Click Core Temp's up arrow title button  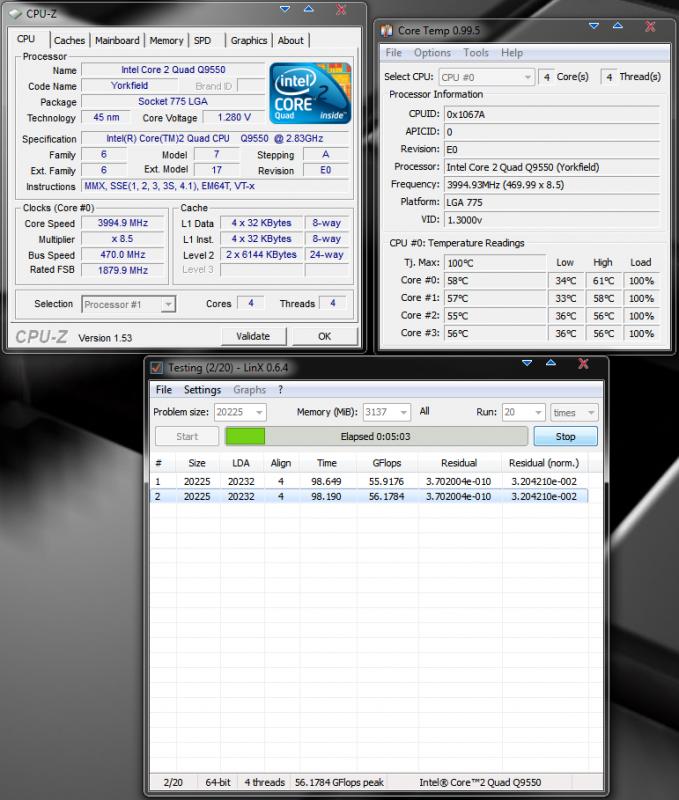pyautogui.click(x=617, y=26)
